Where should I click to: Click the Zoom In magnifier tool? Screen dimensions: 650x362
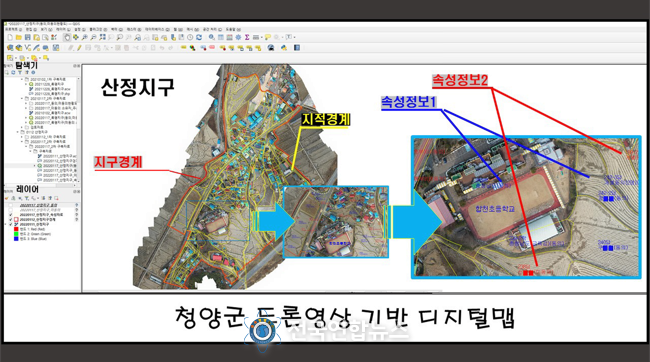(x=84, y=37)
